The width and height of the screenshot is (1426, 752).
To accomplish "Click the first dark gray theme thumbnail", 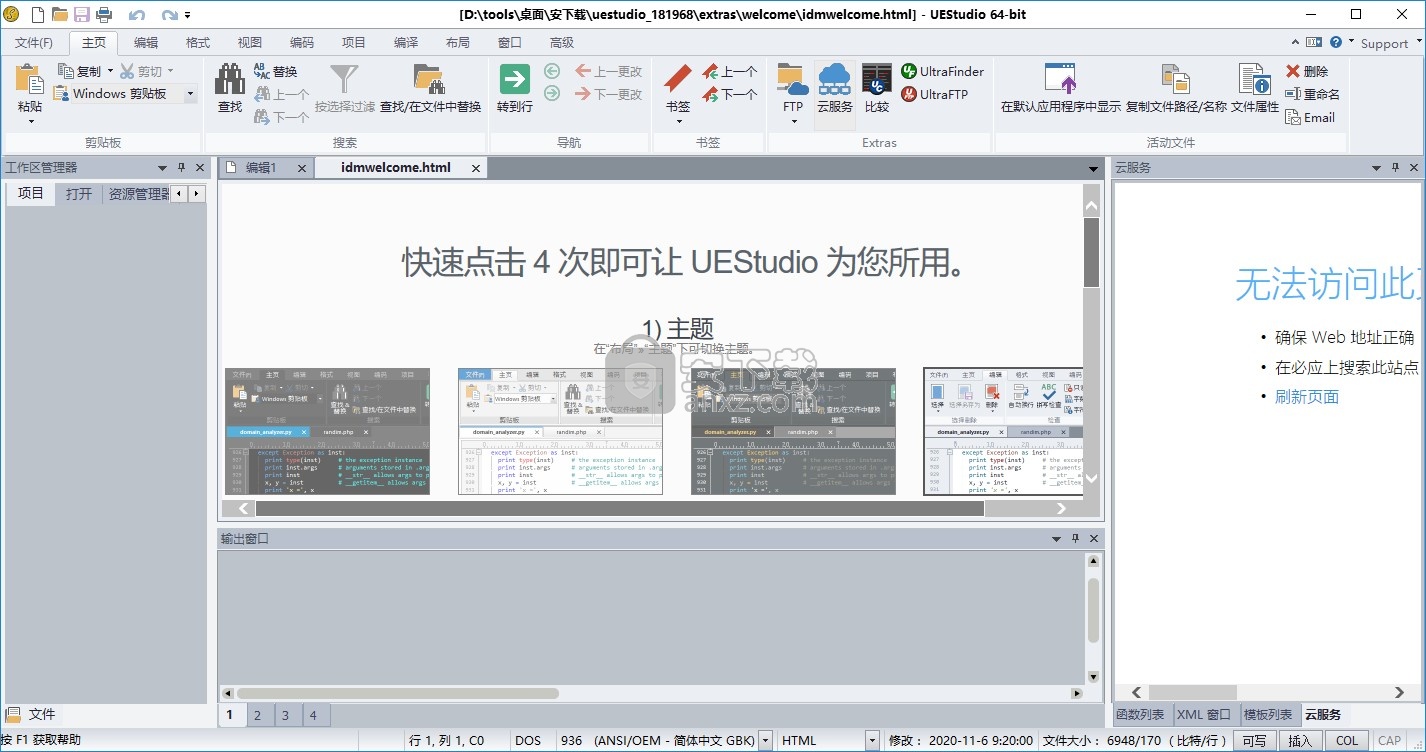I will (327, 431).
